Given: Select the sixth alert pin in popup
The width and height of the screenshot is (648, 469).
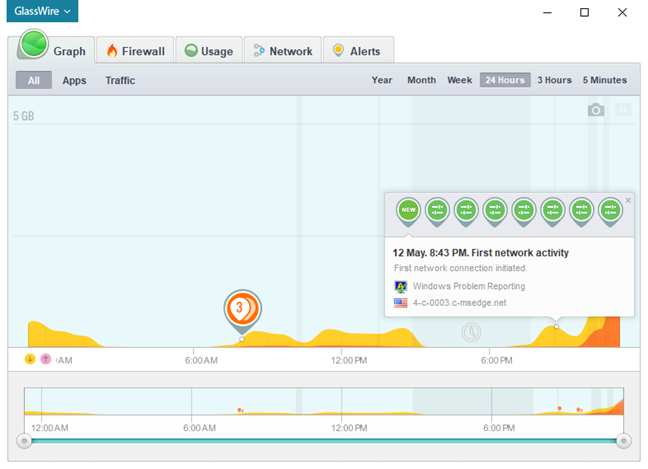Looking at the screenshot, I should pos(553,212).
